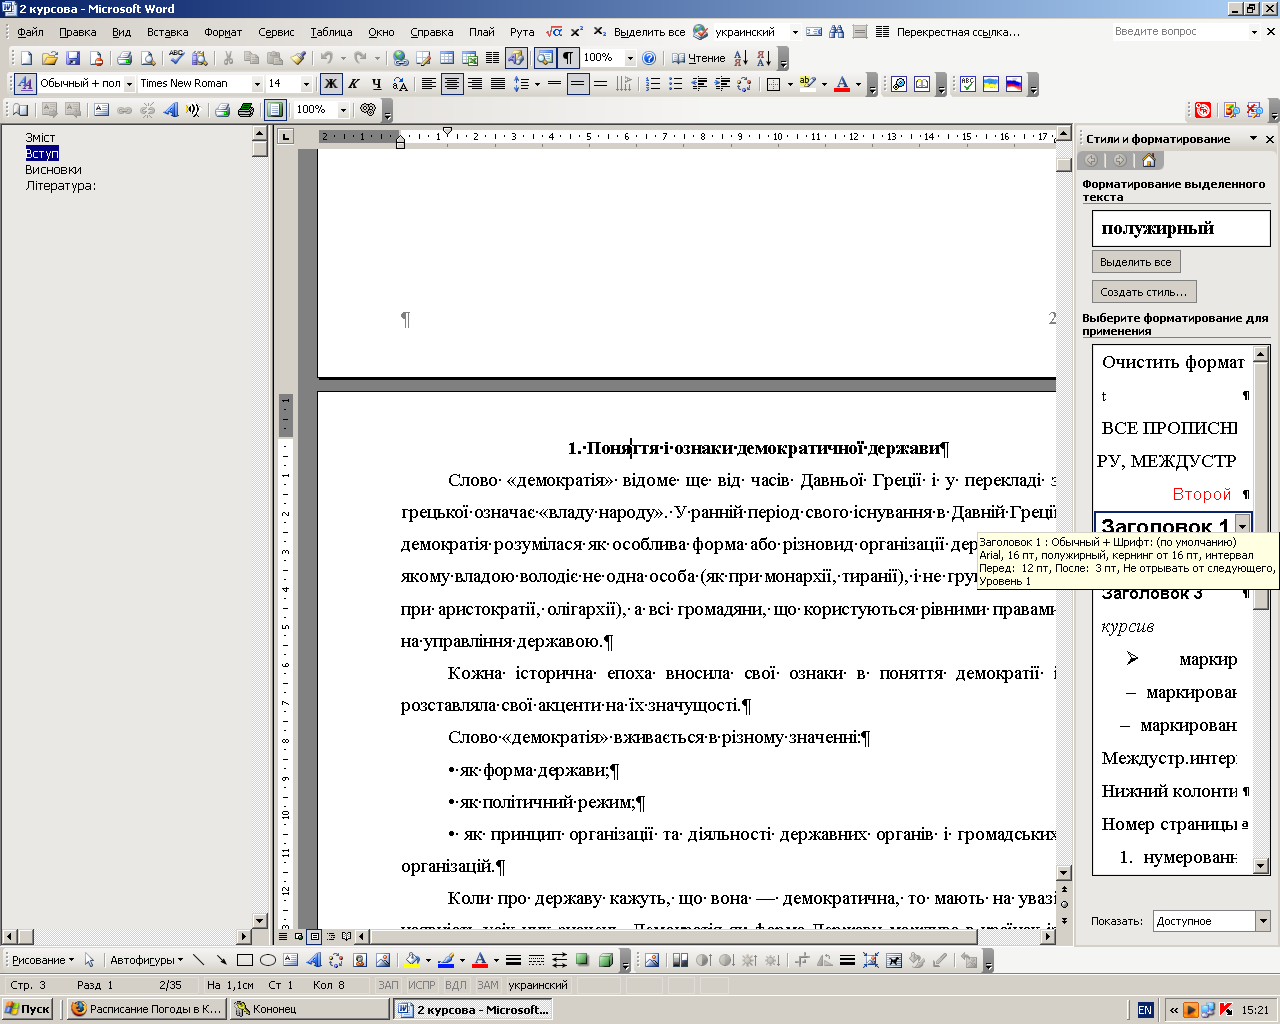
Task: Justify the paragraph text
Action: (498, 84)
